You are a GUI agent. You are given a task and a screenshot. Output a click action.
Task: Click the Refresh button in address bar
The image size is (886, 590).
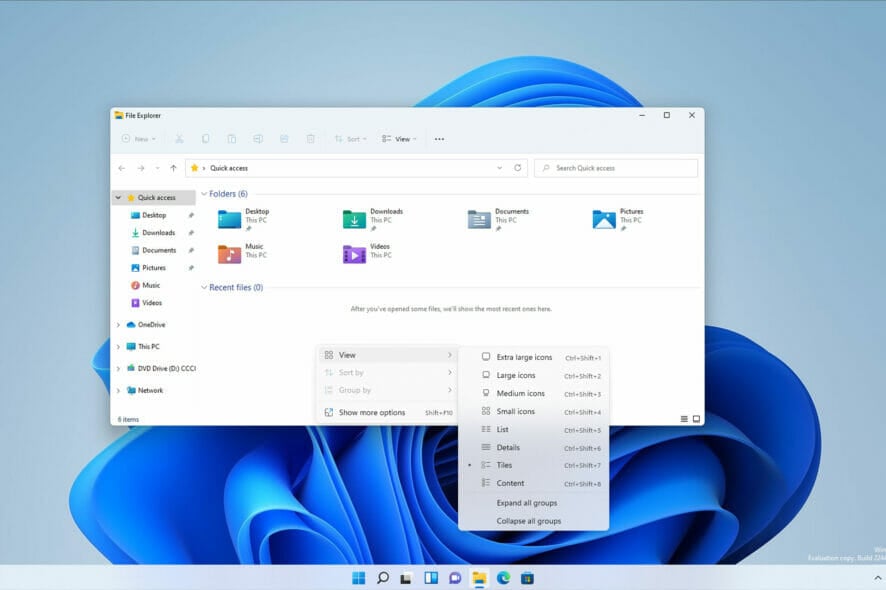pos(517,168)
